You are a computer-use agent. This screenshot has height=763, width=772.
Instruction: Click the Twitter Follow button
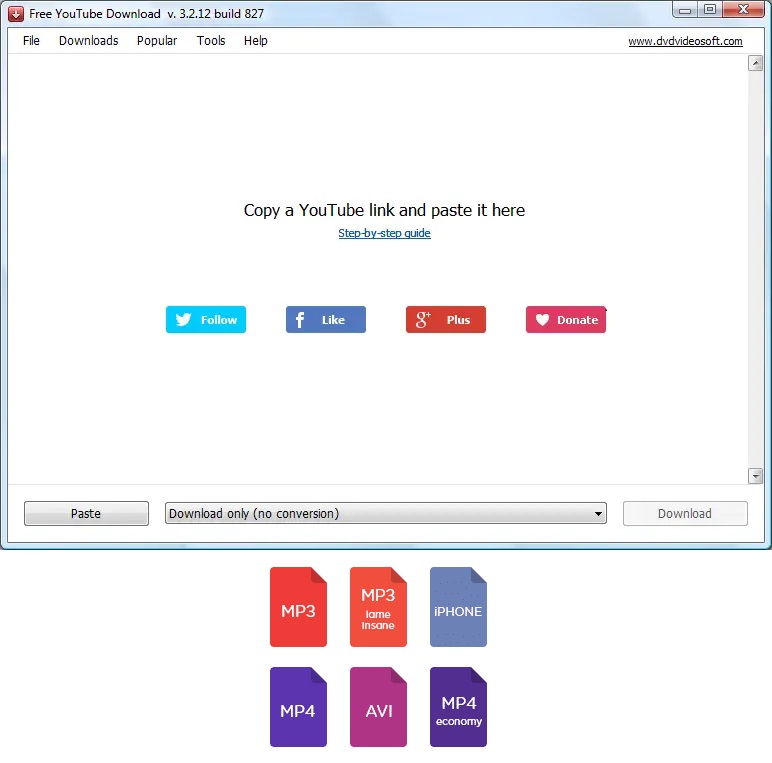tap(206, 319)
